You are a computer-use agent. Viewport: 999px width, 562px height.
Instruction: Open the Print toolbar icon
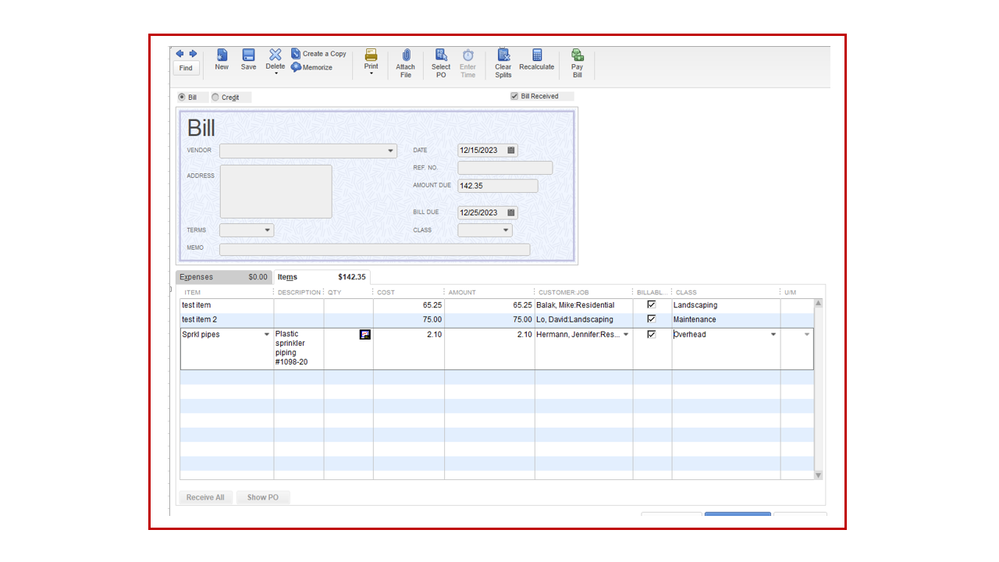coord(371,57)
